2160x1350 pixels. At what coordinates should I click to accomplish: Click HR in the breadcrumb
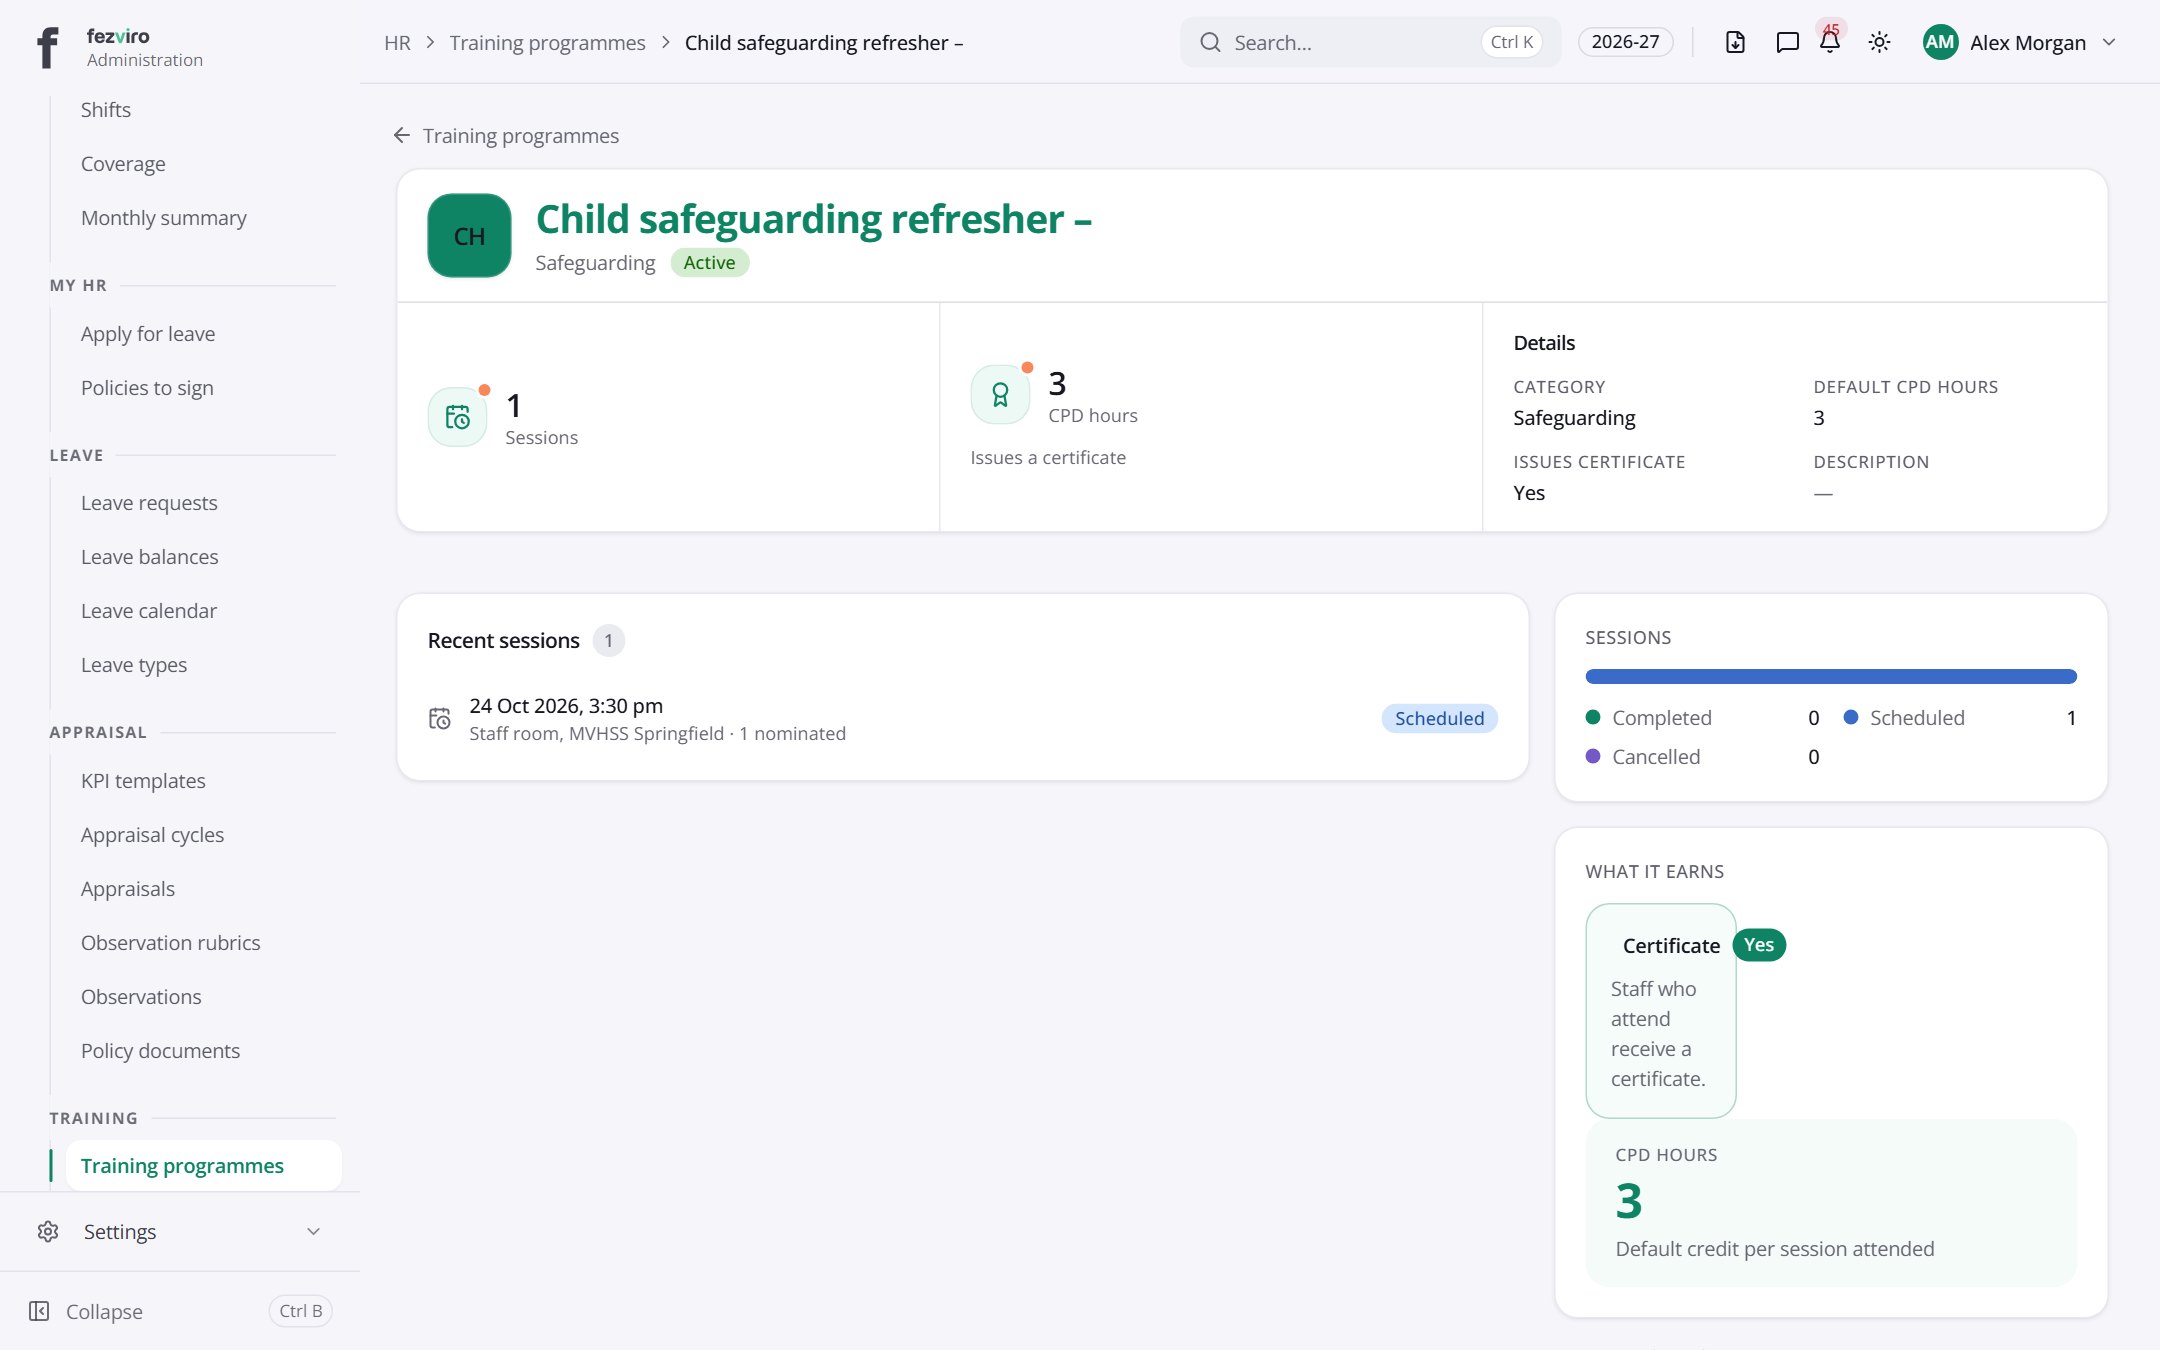click(x=397, y=42)
